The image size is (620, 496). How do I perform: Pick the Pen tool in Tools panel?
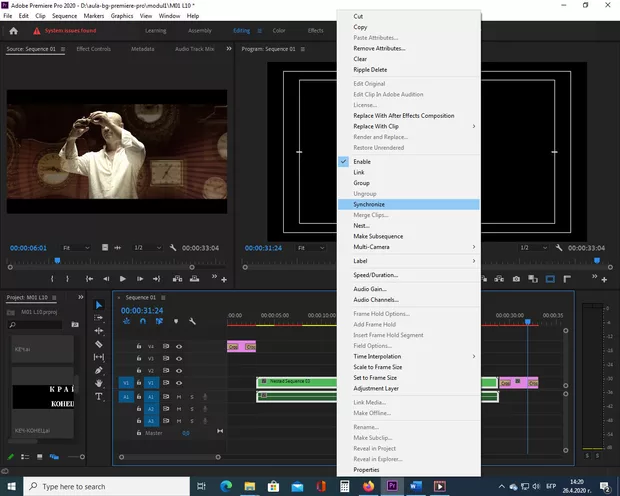tap(99, 370)
